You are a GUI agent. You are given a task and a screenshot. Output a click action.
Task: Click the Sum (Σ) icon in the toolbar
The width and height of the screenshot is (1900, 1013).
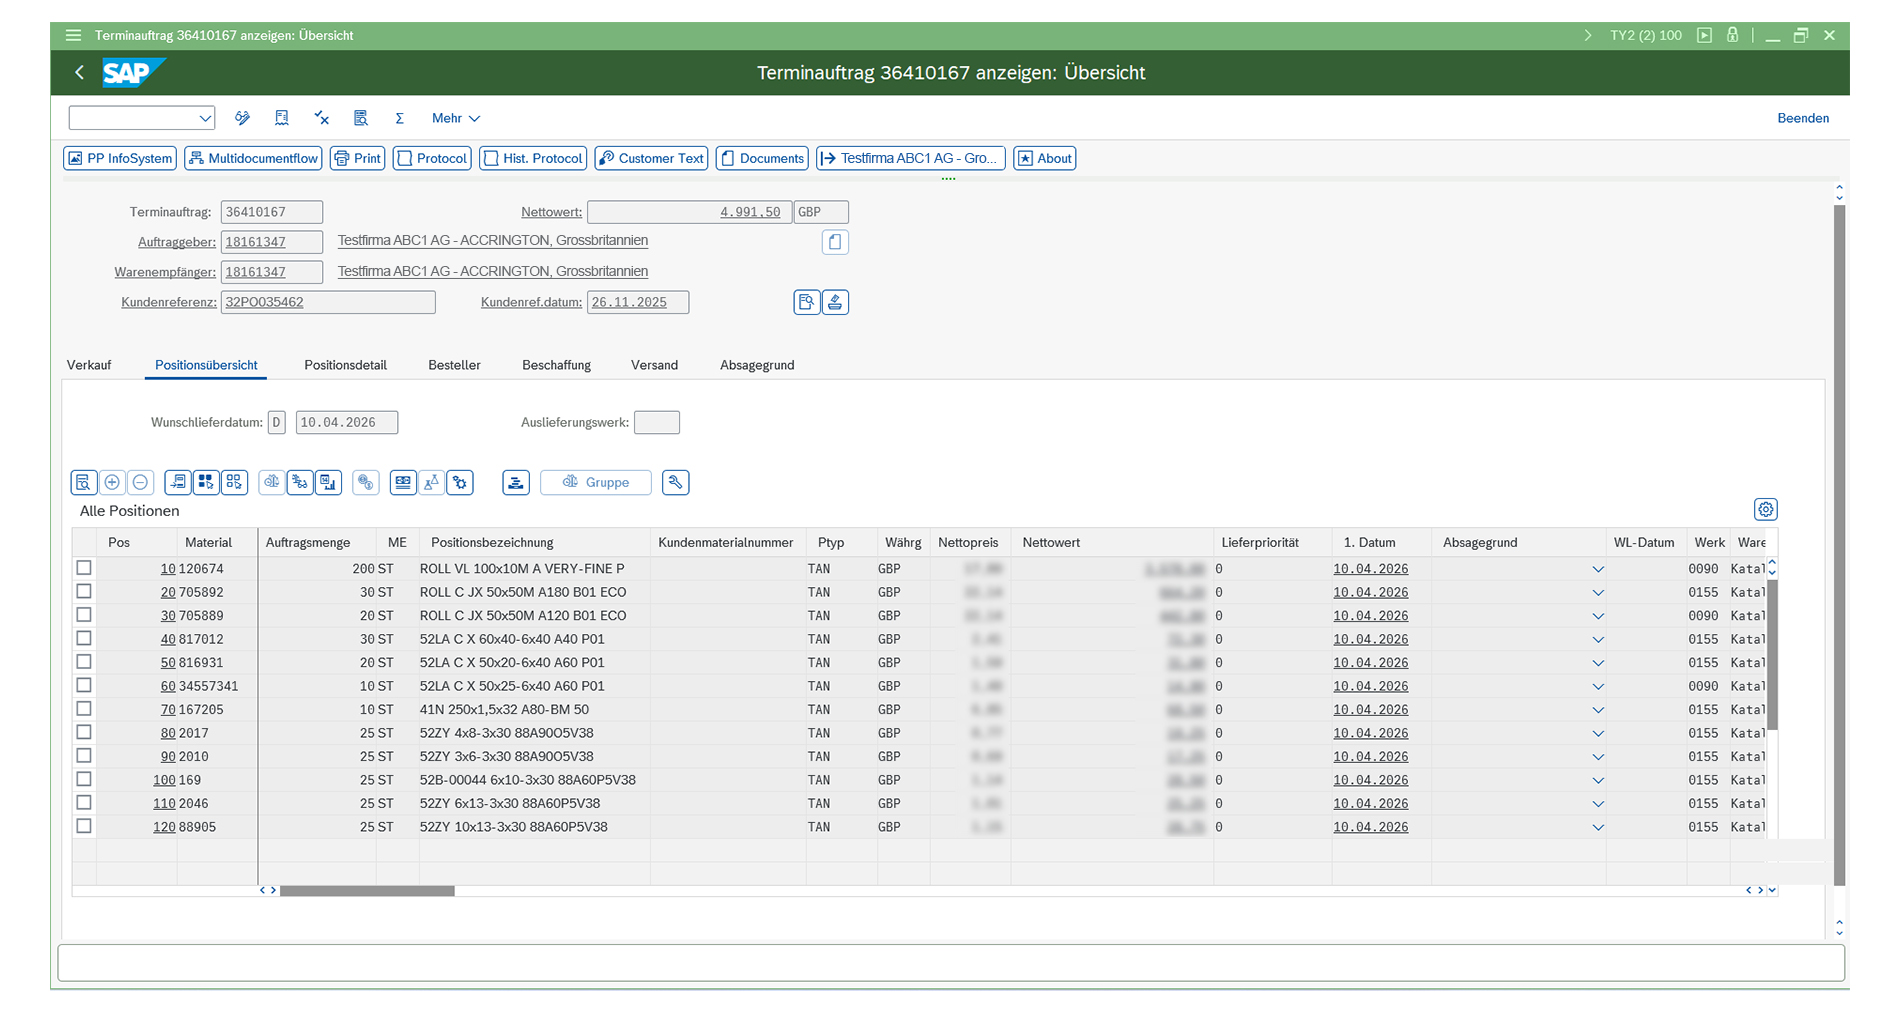(399, 118)
